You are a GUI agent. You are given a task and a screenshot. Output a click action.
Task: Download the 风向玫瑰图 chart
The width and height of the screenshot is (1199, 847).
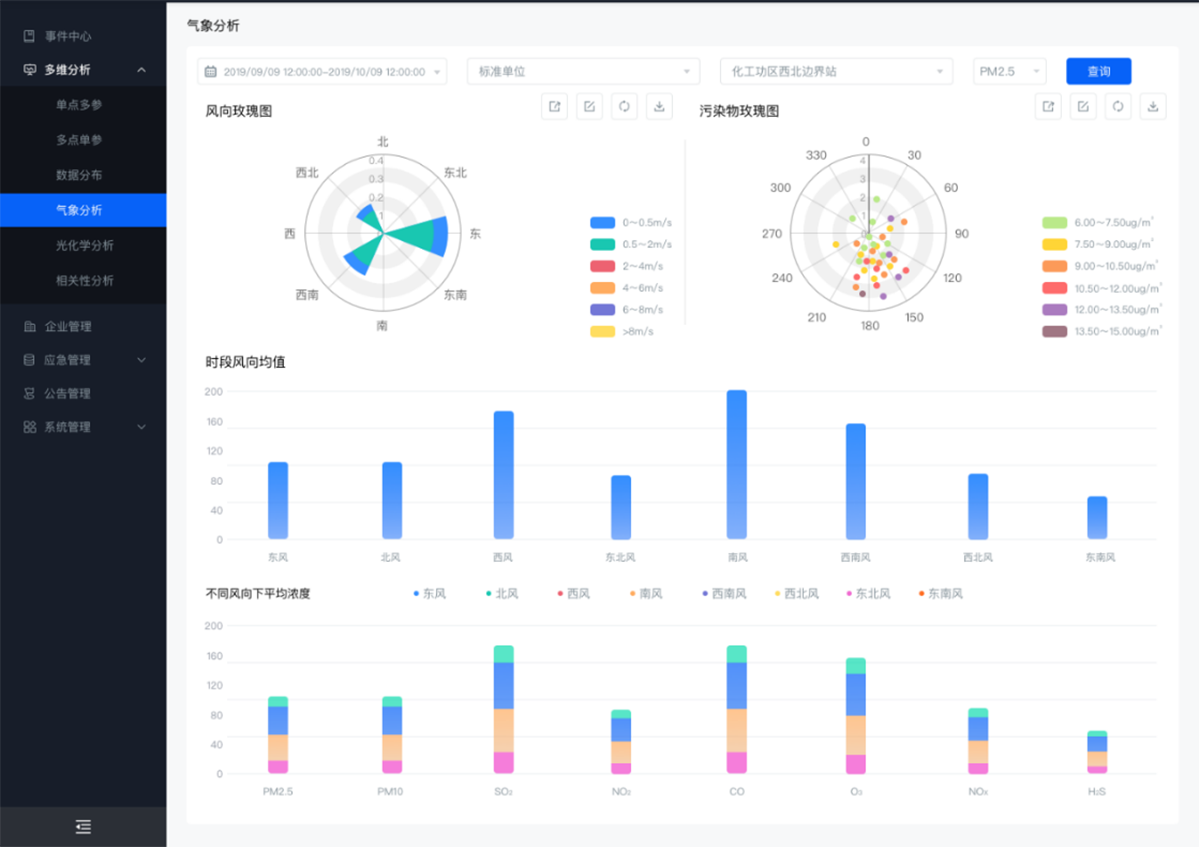(659, 107)
